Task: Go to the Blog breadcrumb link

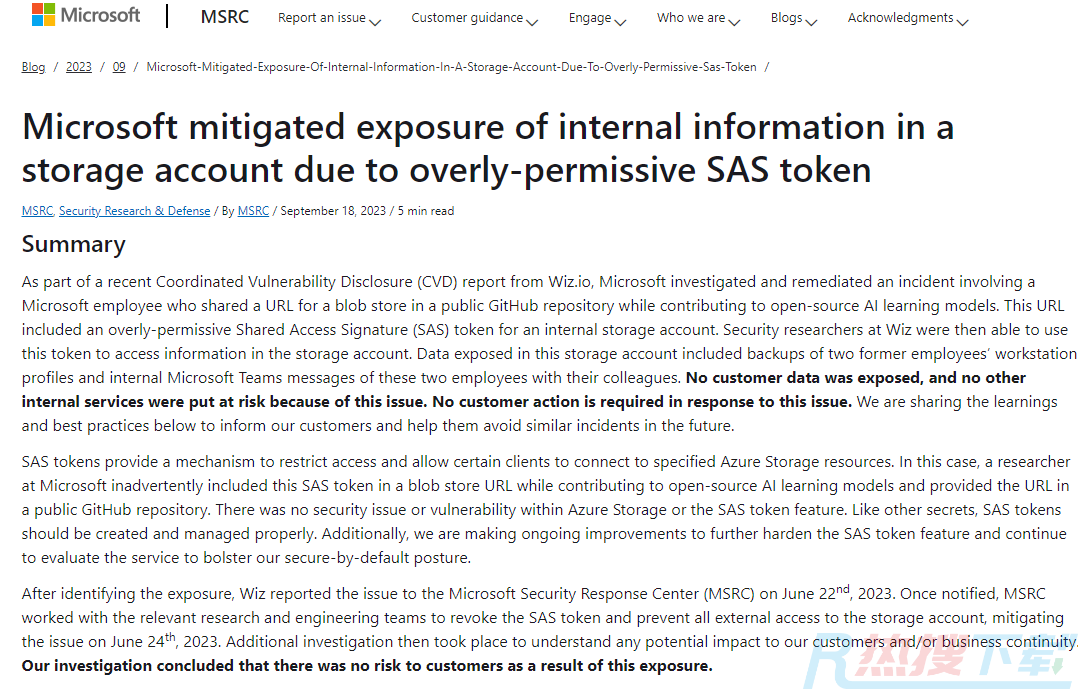Action: (33, 67)
